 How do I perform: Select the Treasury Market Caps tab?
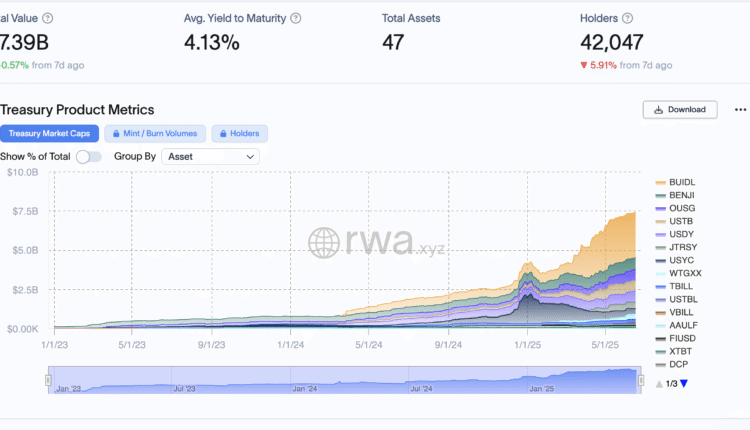(49, 133)
